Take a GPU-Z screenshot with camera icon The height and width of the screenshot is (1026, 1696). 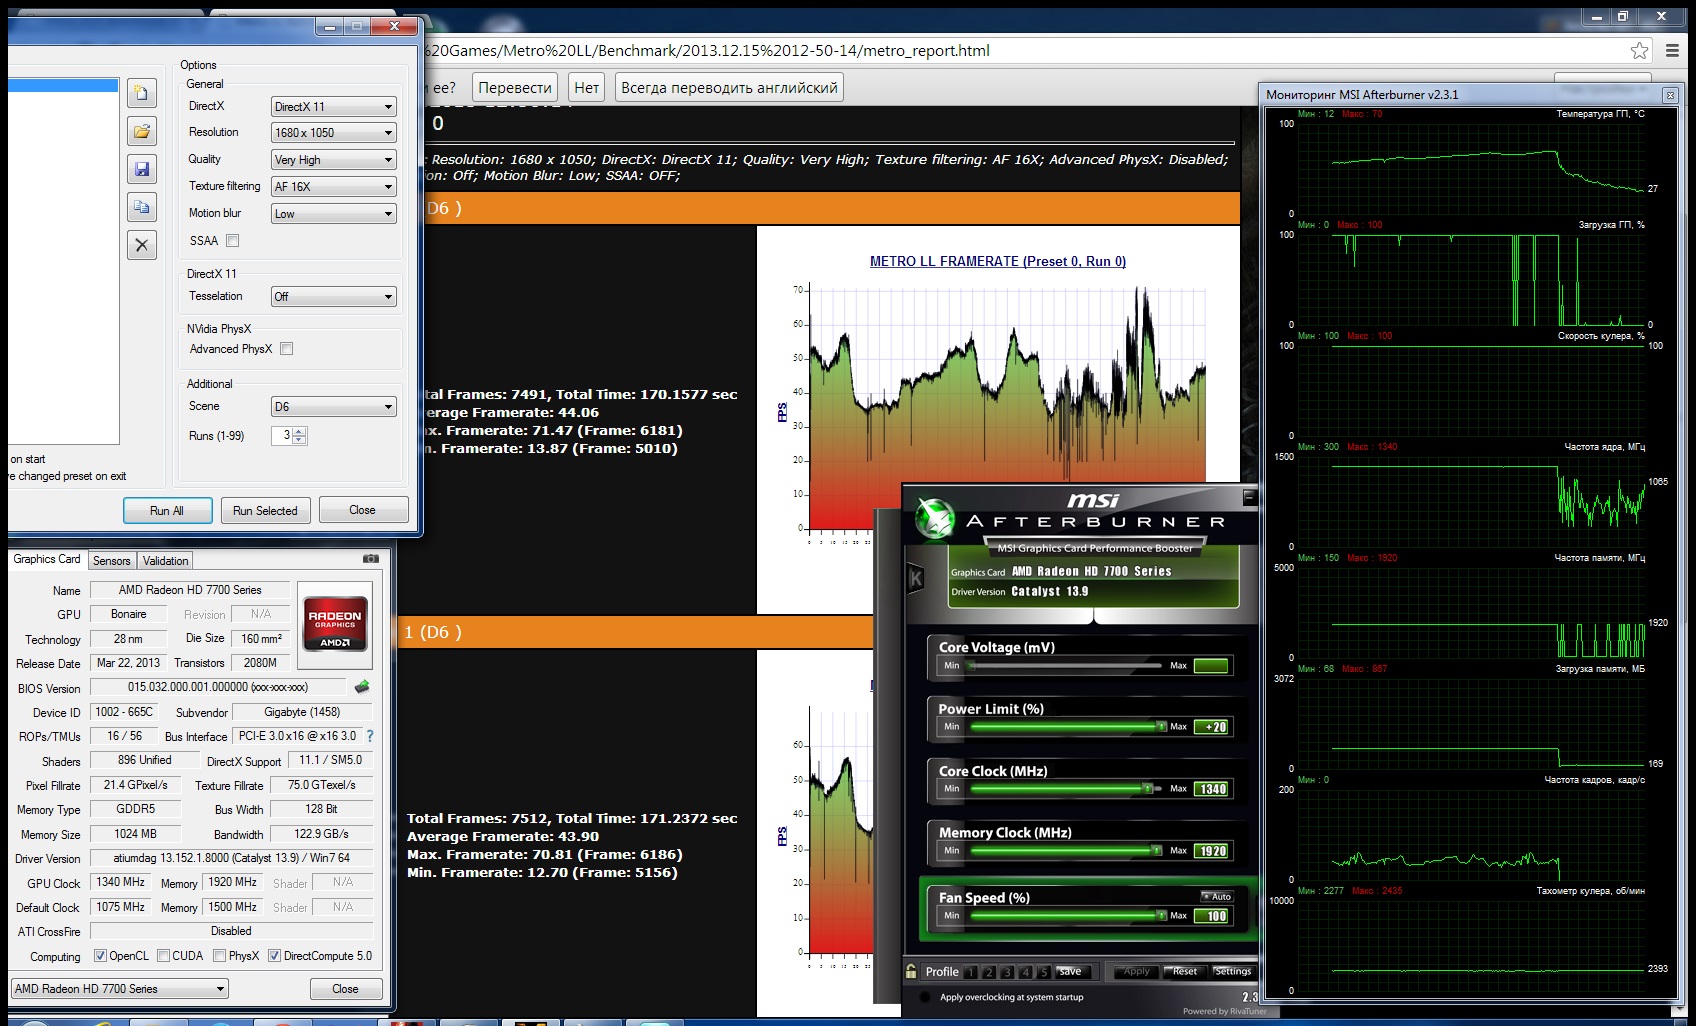point(371,559)
